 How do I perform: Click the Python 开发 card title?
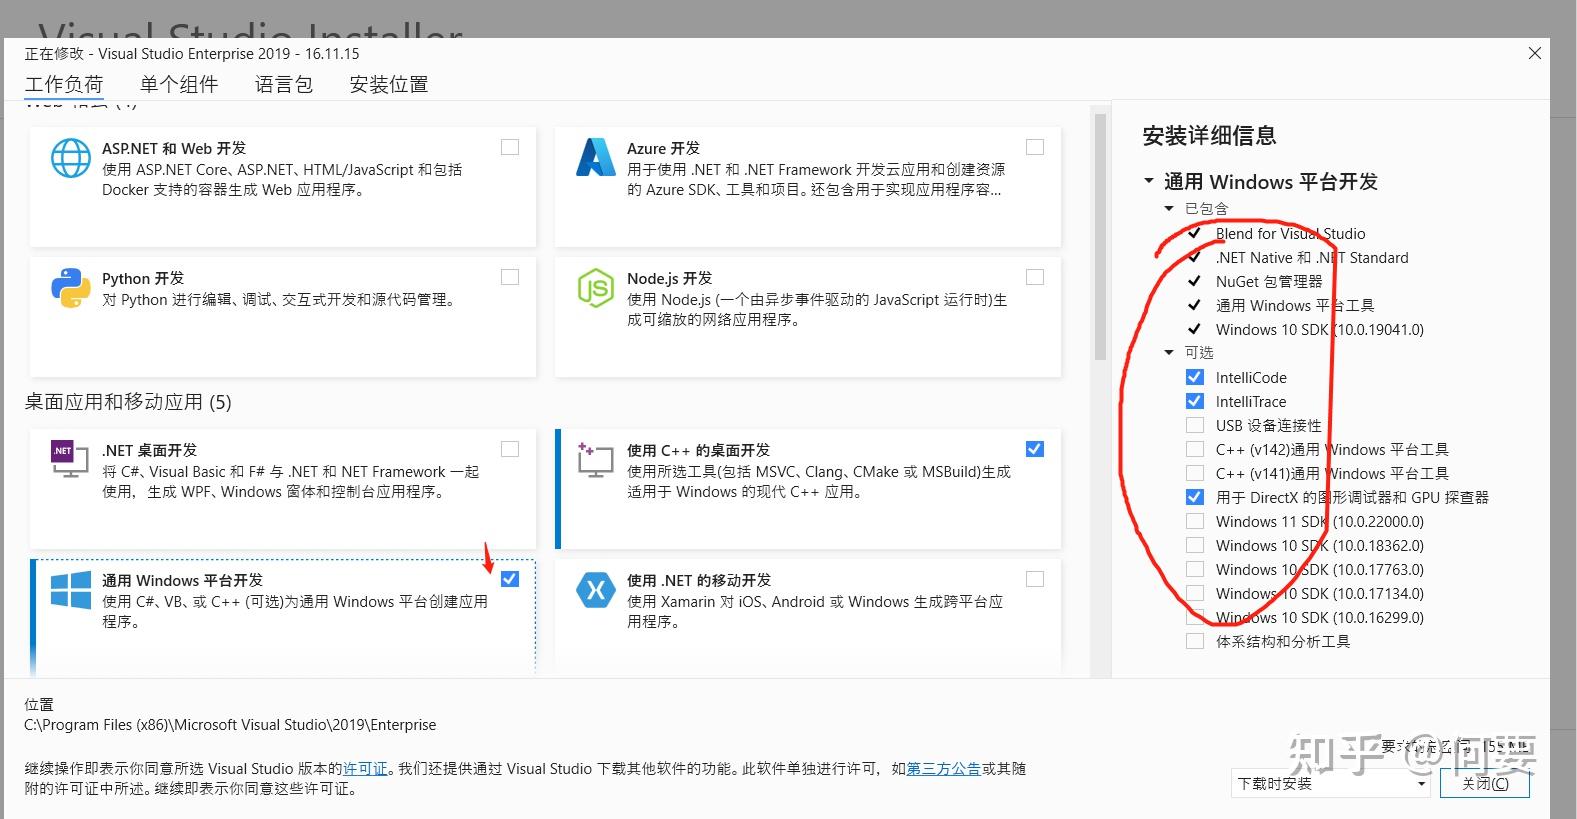click(143, 278)
